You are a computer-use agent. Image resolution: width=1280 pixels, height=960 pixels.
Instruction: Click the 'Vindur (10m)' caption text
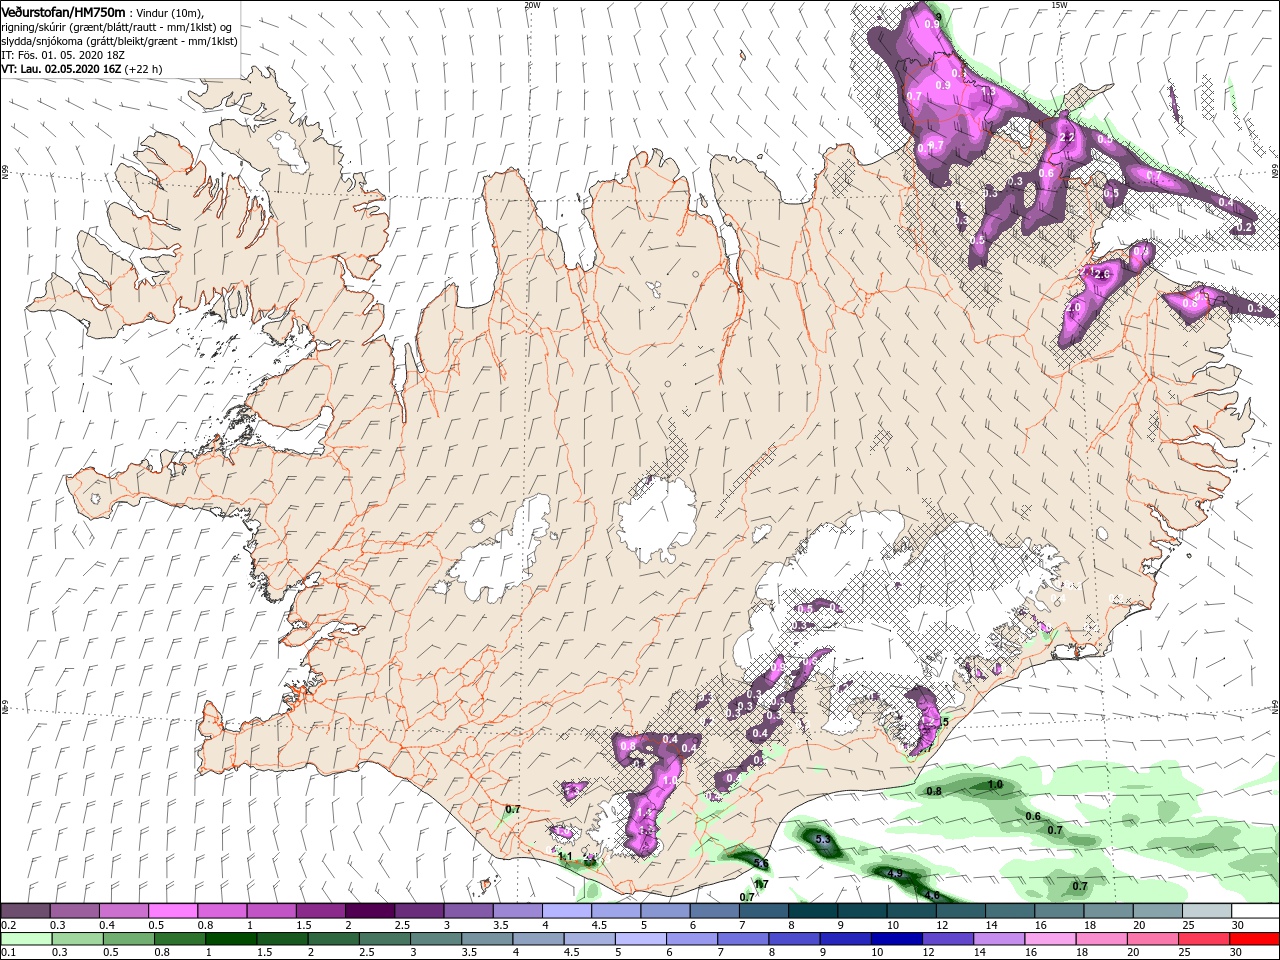coord(168,12)
